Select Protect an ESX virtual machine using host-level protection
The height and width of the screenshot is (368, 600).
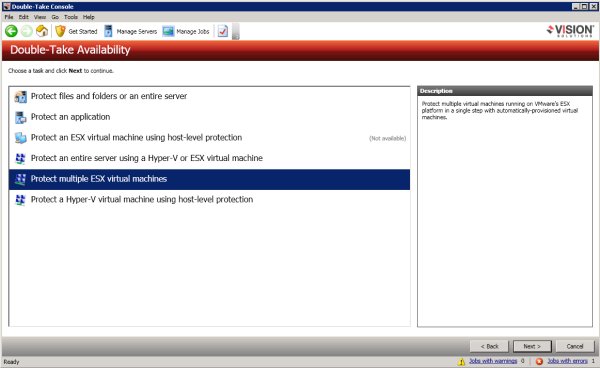click(x=209, y=138)
